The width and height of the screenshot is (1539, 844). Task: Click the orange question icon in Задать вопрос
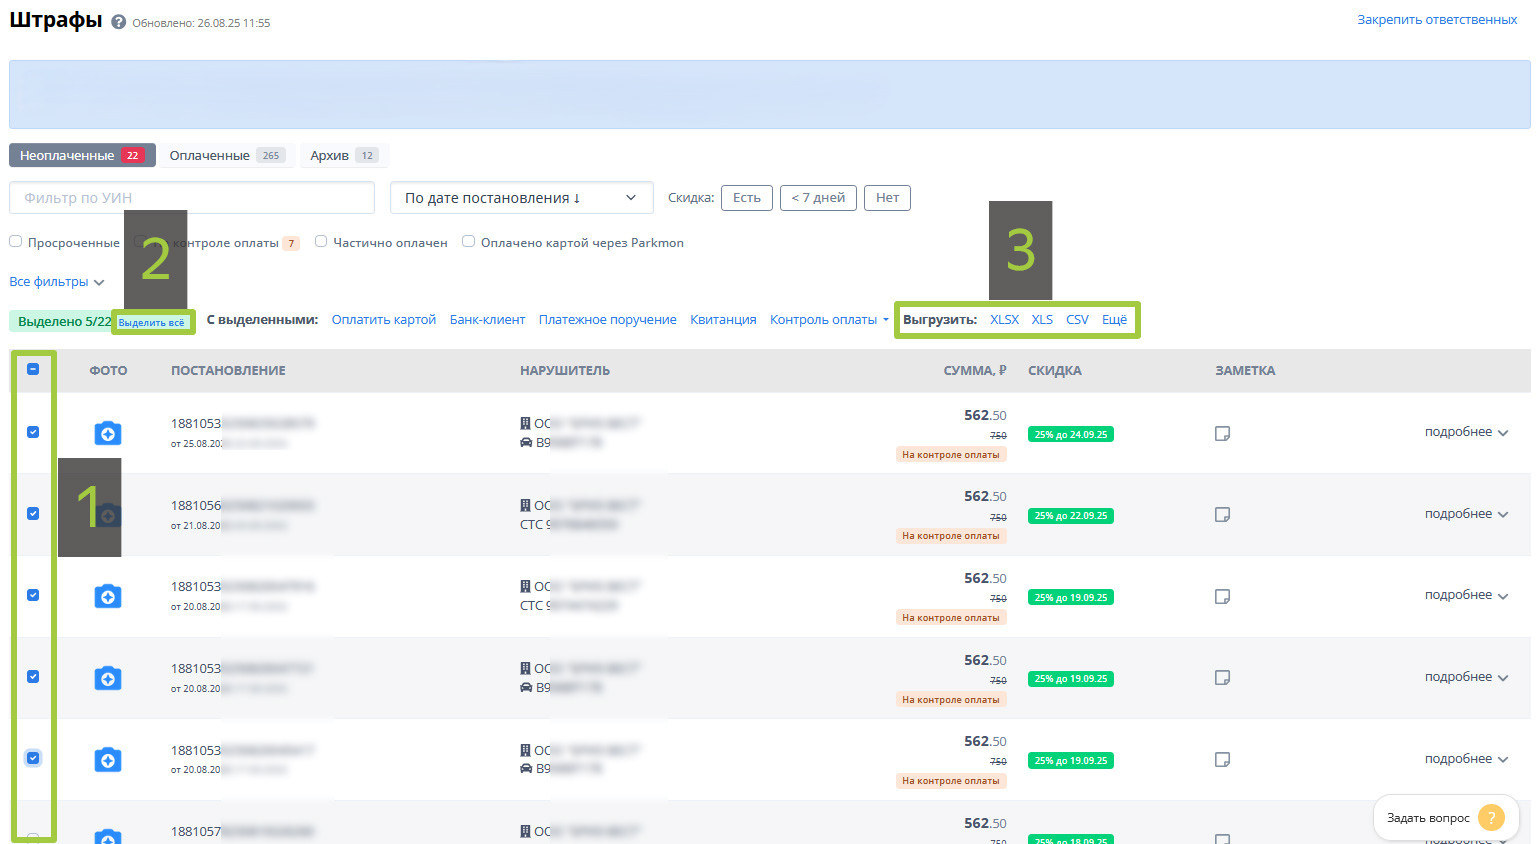(1490, 818)
